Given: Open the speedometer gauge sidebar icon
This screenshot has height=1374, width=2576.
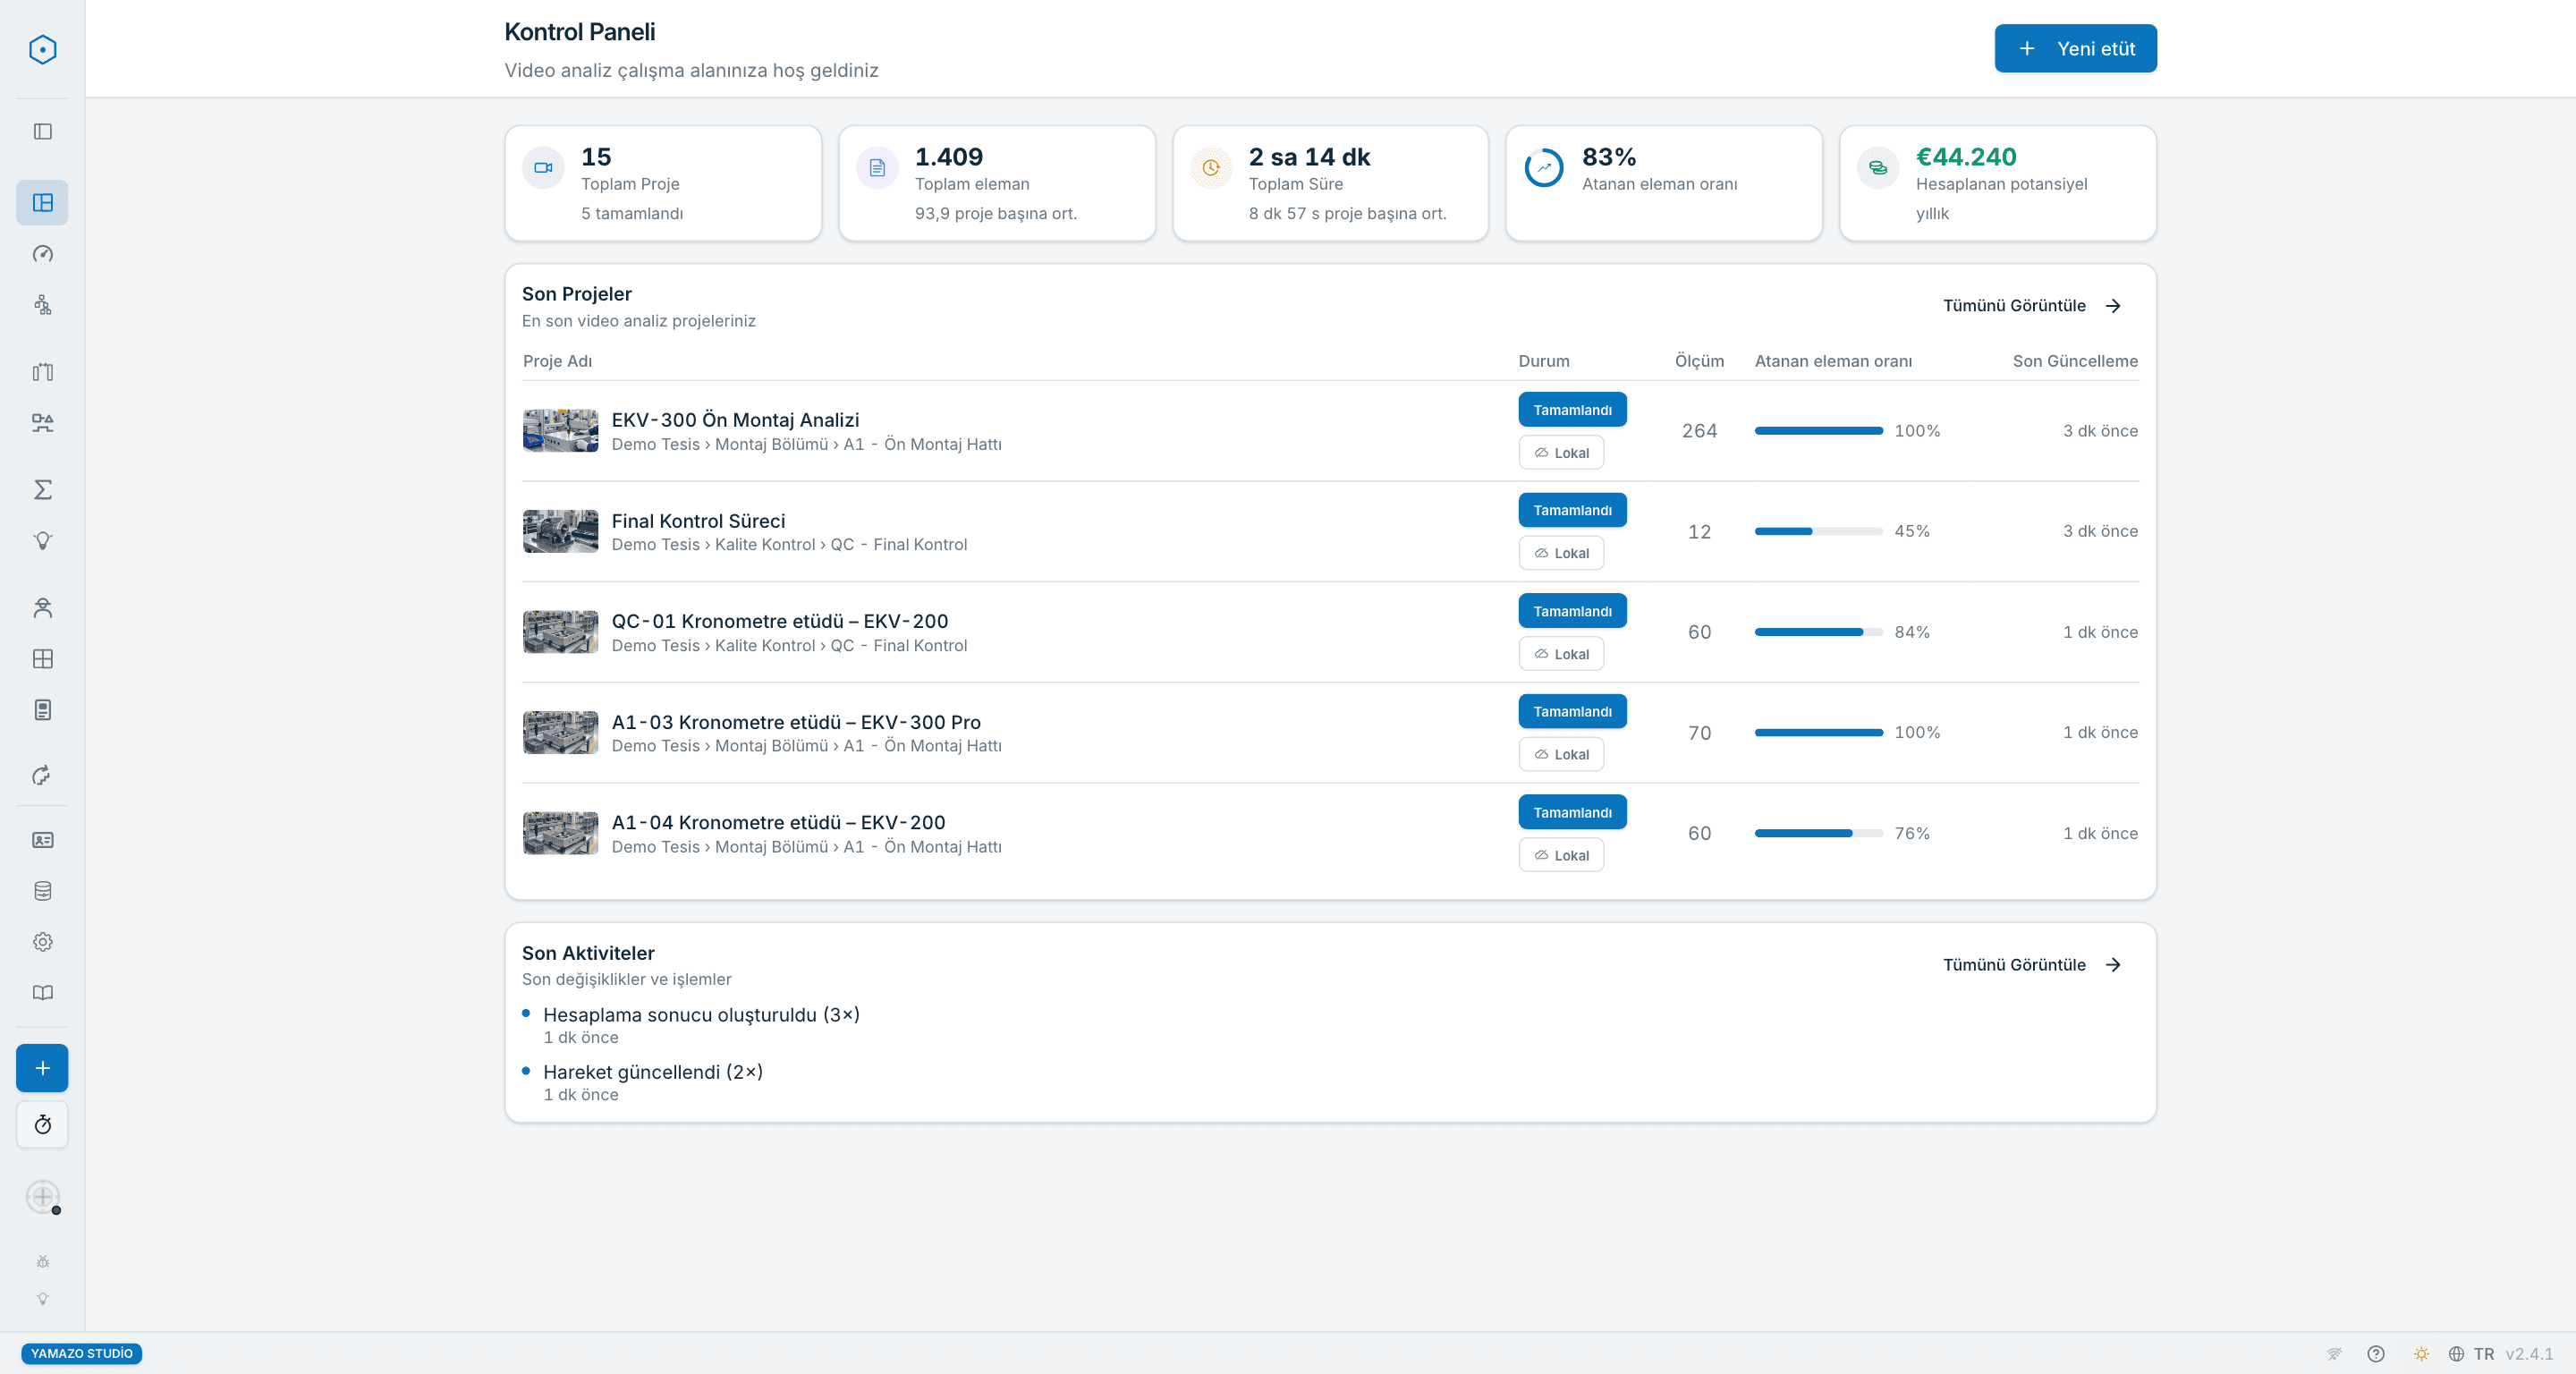Looking at the screenshot, I should coord(42,253).
